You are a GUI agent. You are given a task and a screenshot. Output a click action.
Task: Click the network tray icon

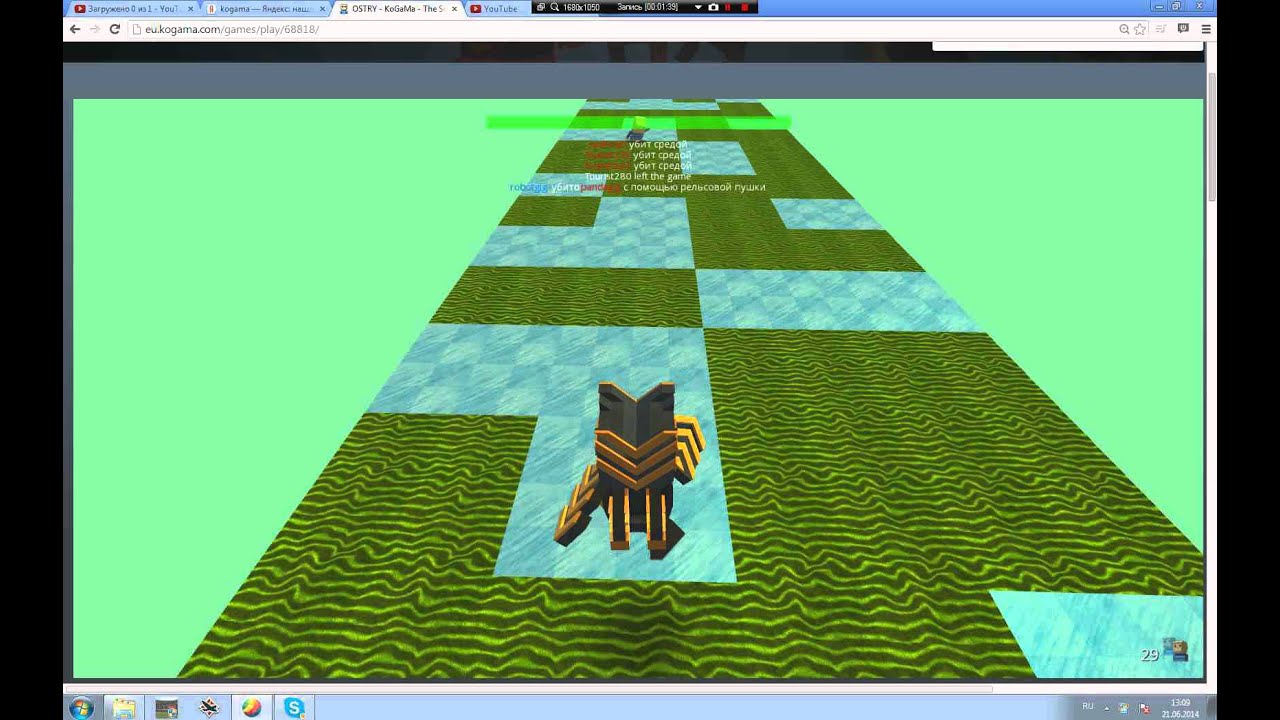tap(1124, 708)
